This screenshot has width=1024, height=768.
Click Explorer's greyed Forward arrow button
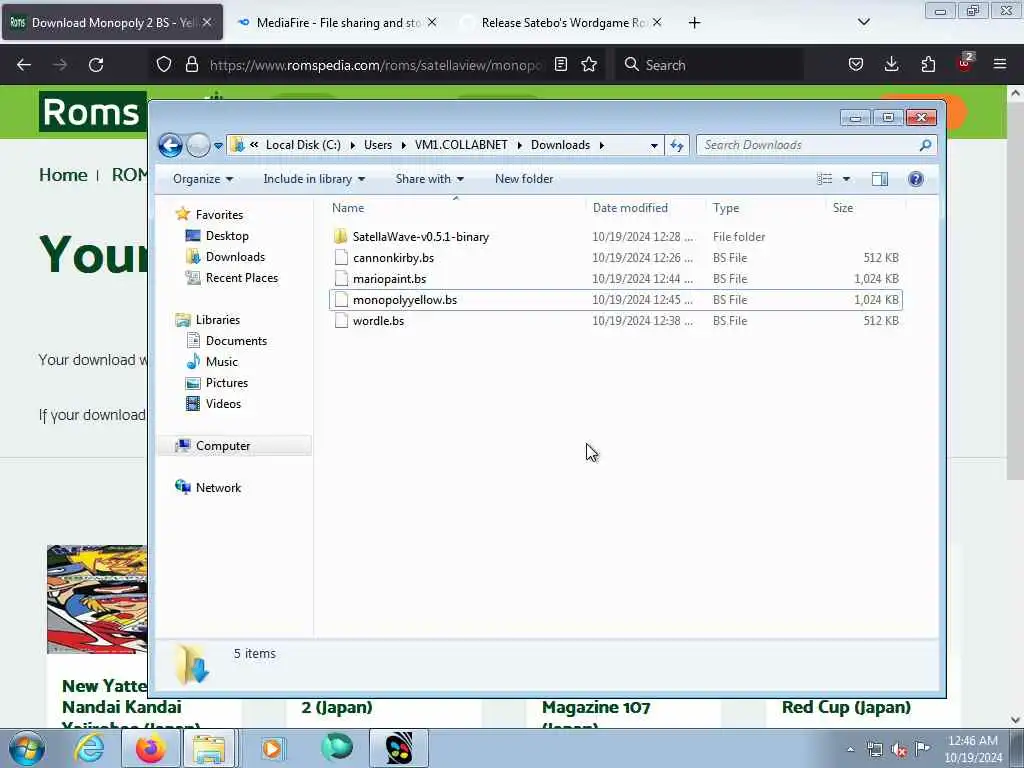tap(198, 145)
